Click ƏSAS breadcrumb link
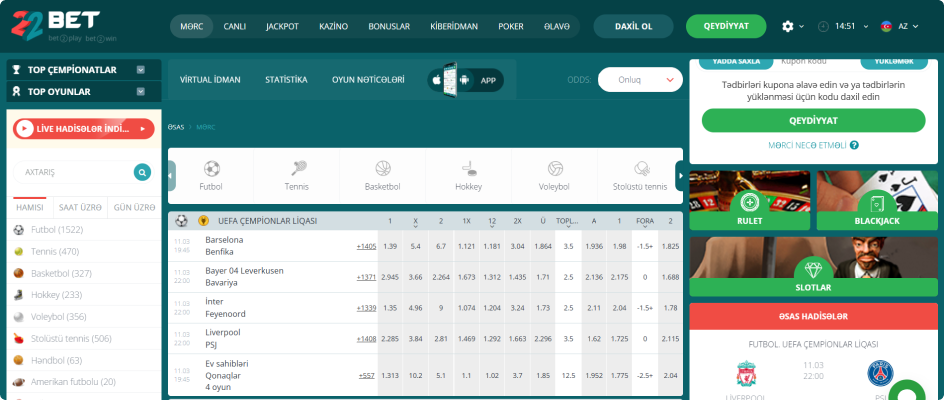The image size is (944, 400). tap(176, 127)
